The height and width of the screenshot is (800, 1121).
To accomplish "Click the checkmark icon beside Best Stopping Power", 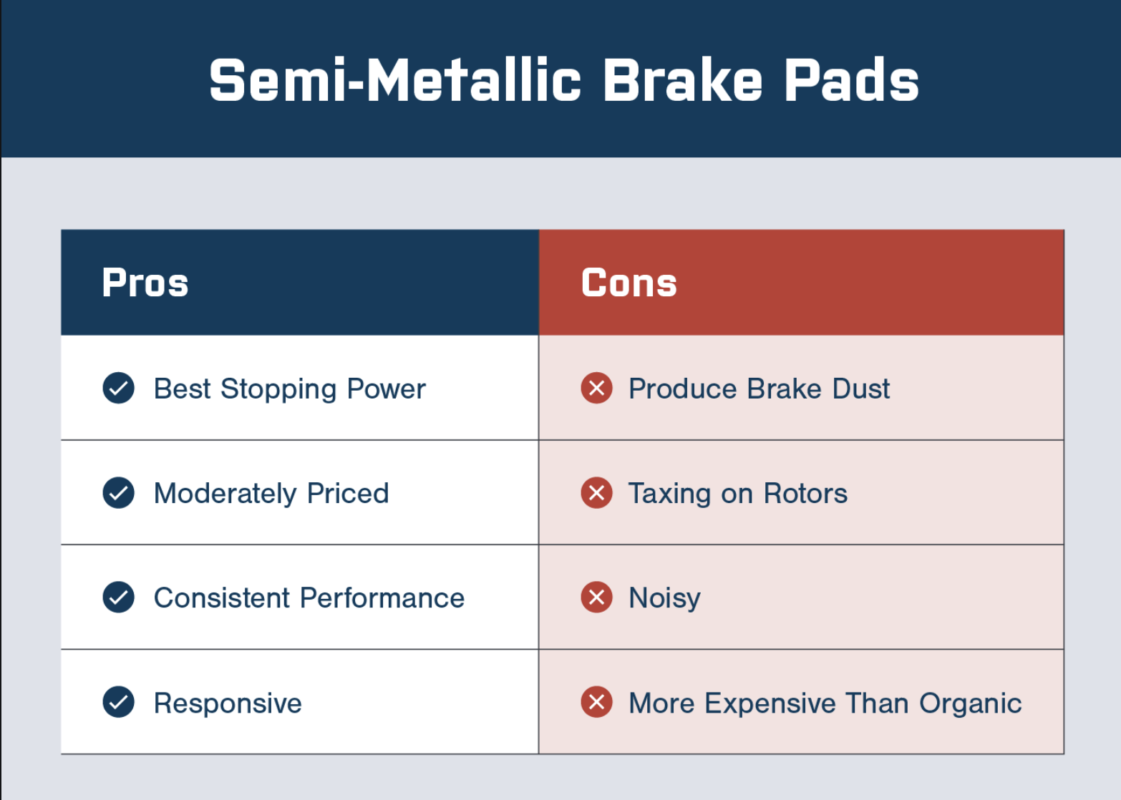I will point(119,388).
